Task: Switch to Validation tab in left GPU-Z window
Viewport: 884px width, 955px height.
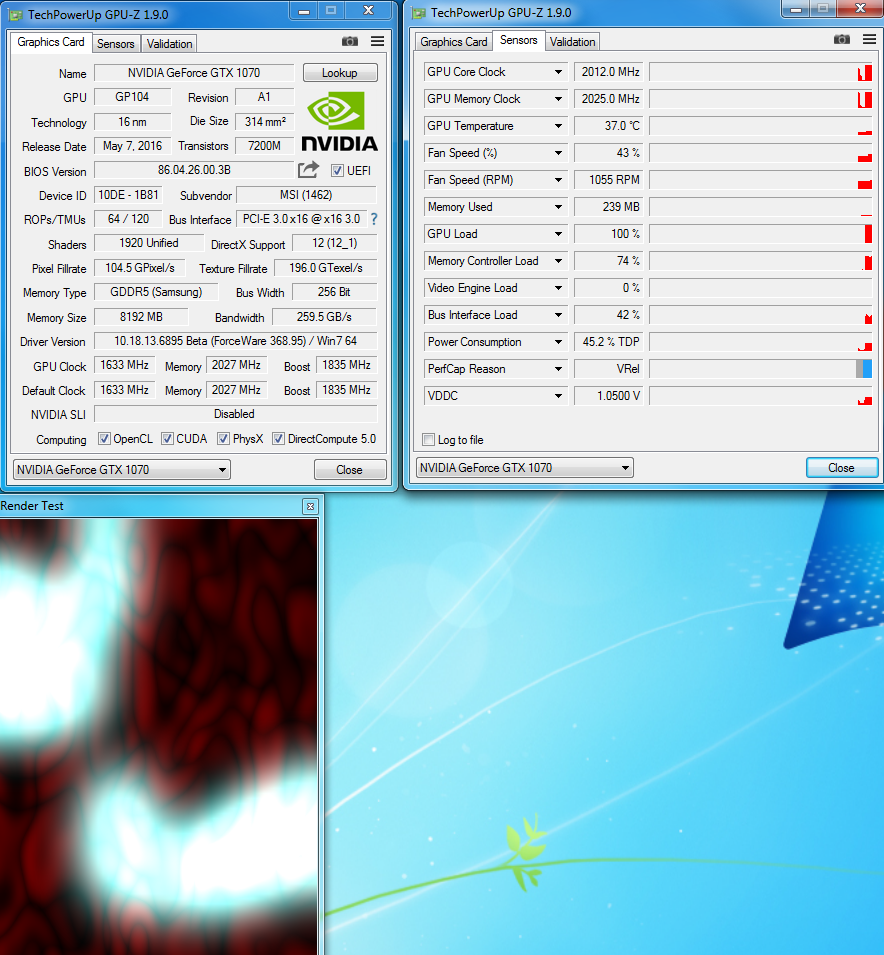Action: pos(169,44)
